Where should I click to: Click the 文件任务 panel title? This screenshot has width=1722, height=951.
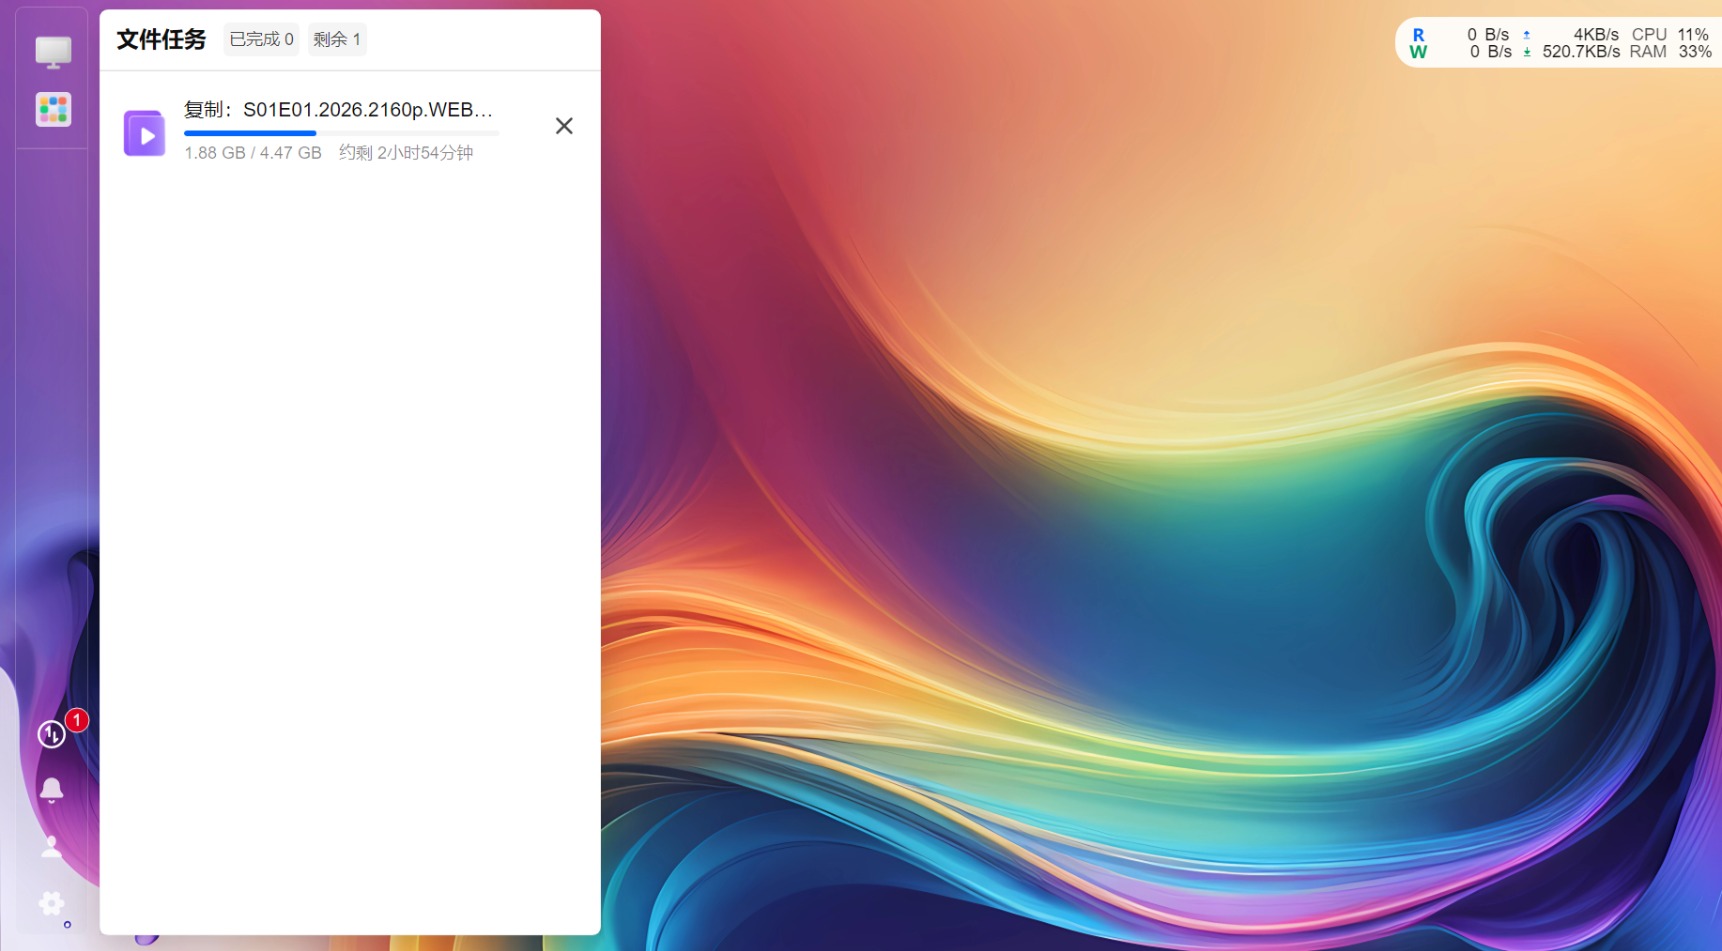coord(161,39)
